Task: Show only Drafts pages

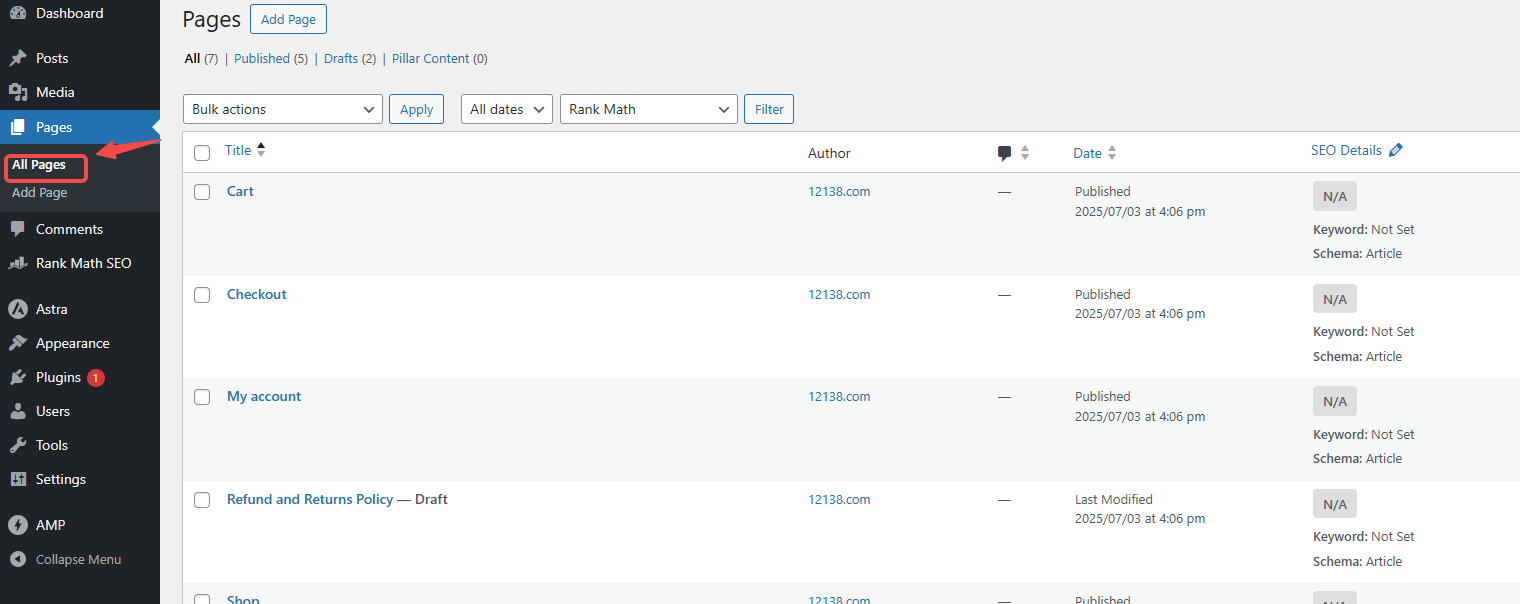Action: (341, 59)
